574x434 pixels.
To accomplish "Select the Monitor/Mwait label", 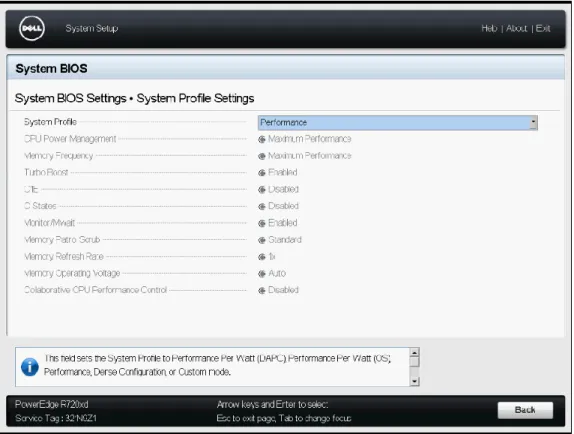I will tap(49, 223).
